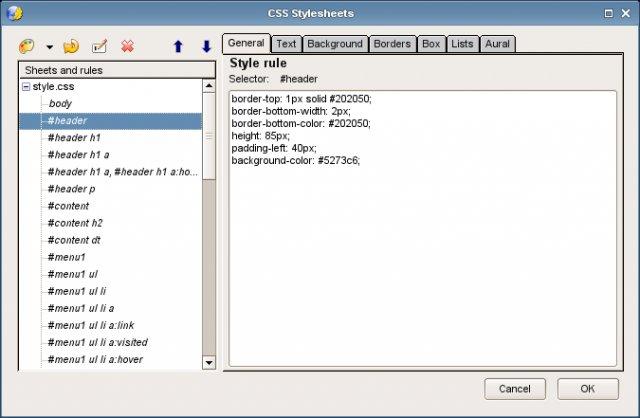Choose the #menu1 ul li a:hover rule
The image size is (640, 418).
(95, 359)
